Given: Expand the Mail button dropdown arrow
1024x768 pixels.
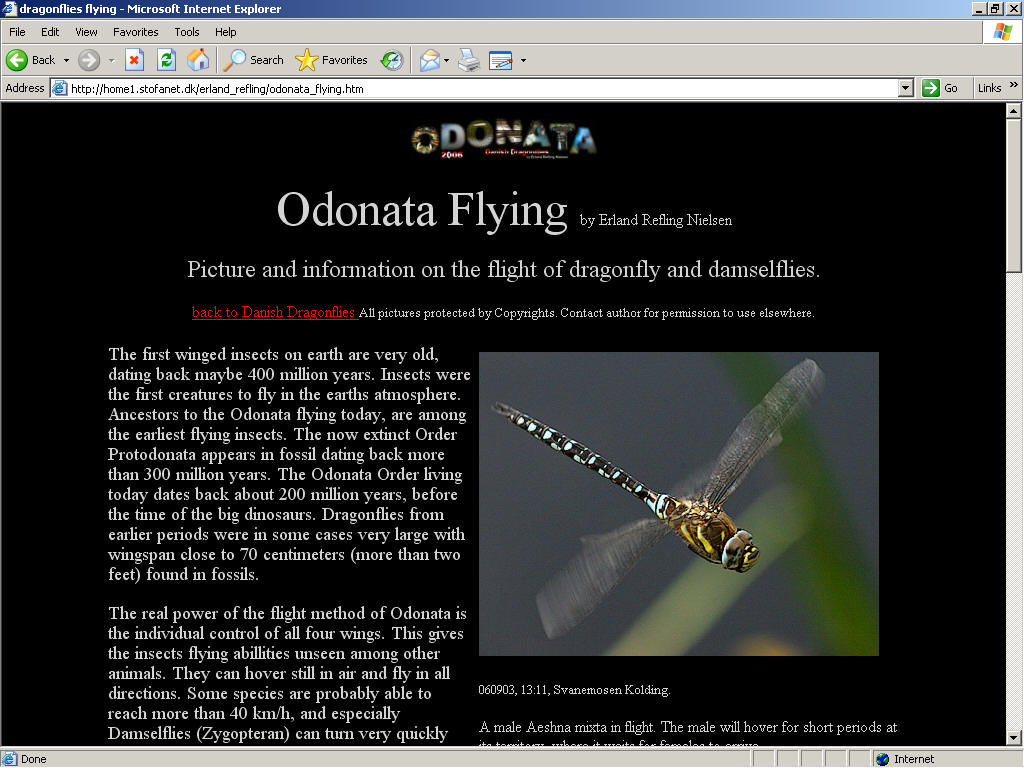Looking at the screenshot, I should tap(446, 60).
